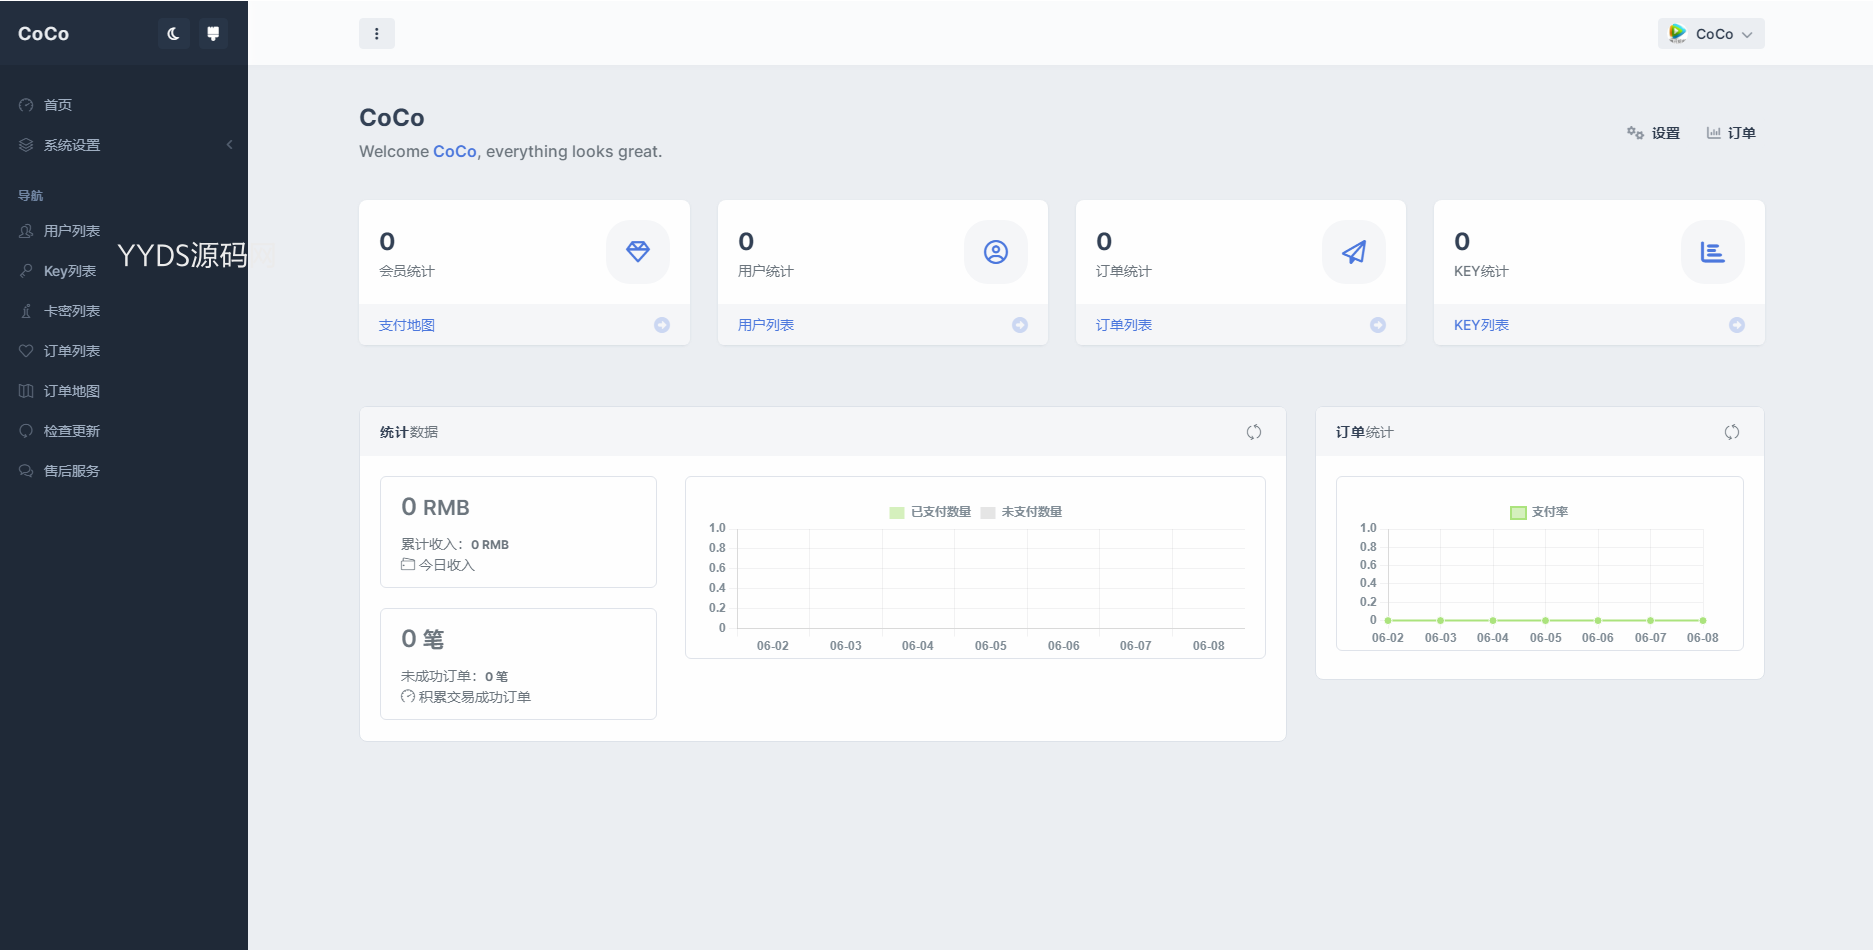Toggle 已支付数量 legend series

pyautogui.click(x=930, y=512)
